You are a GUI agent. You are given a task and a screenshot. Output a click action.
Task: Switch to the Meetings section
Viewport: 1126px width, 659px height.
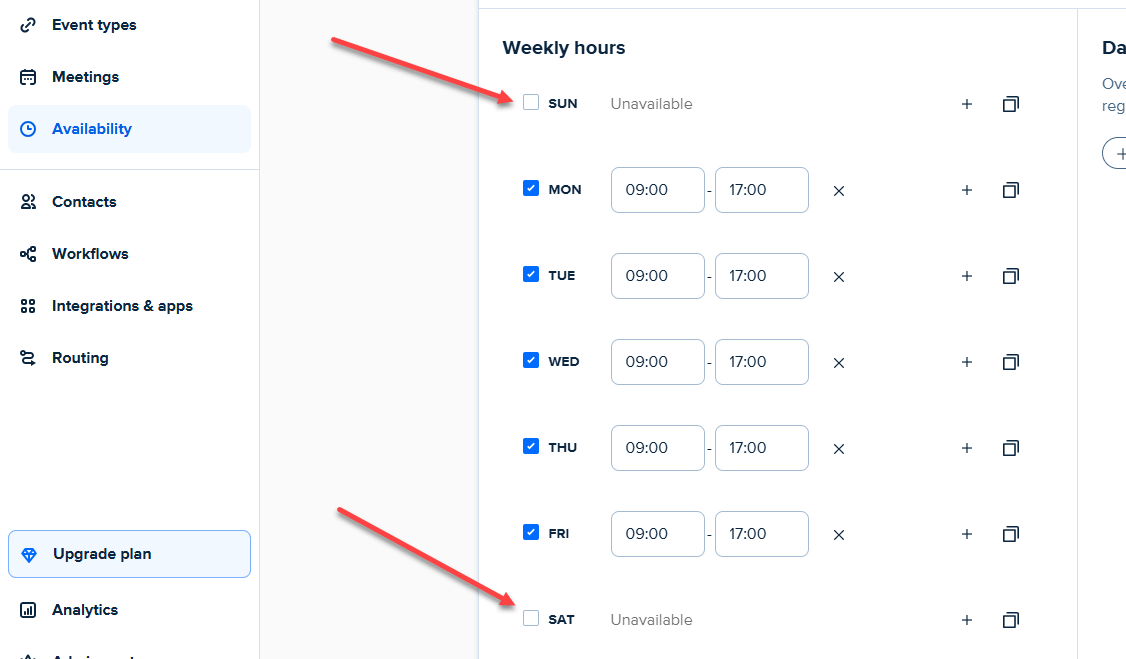pyautogui.click(x=85, y=76)
